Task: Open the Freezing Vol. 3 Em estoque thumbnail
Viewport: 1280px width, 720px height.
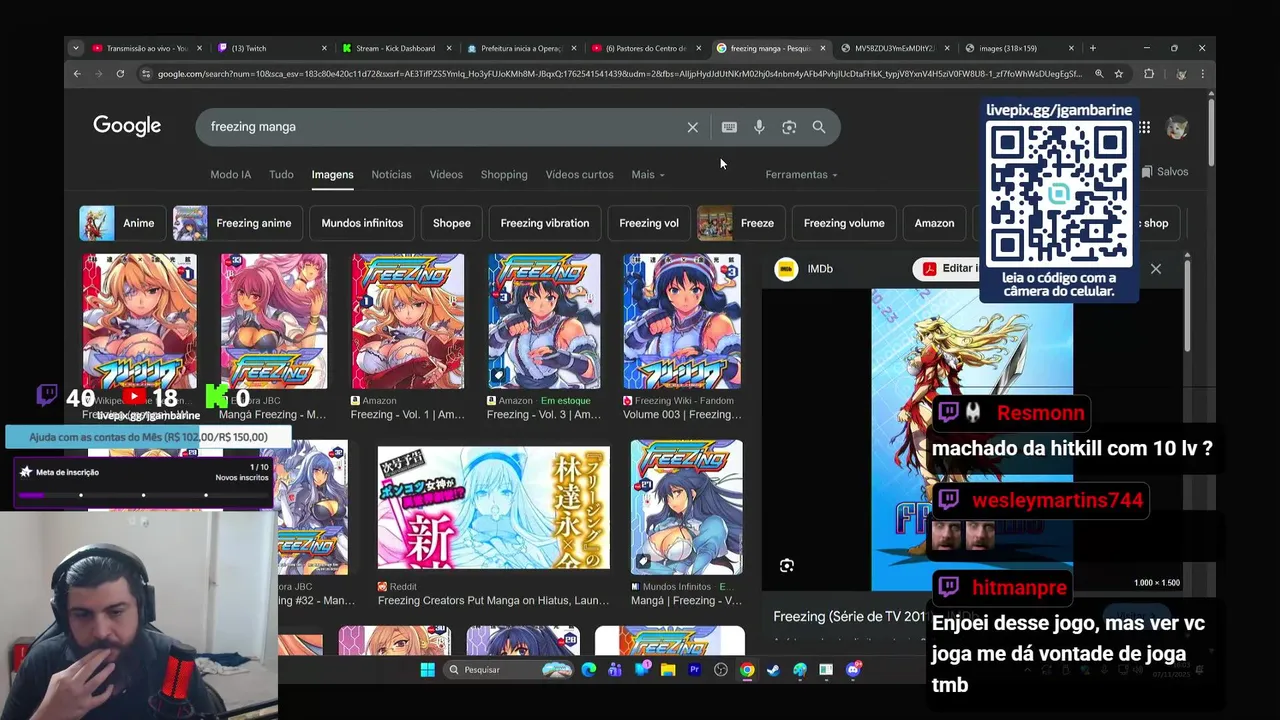Action: (544, 321)
